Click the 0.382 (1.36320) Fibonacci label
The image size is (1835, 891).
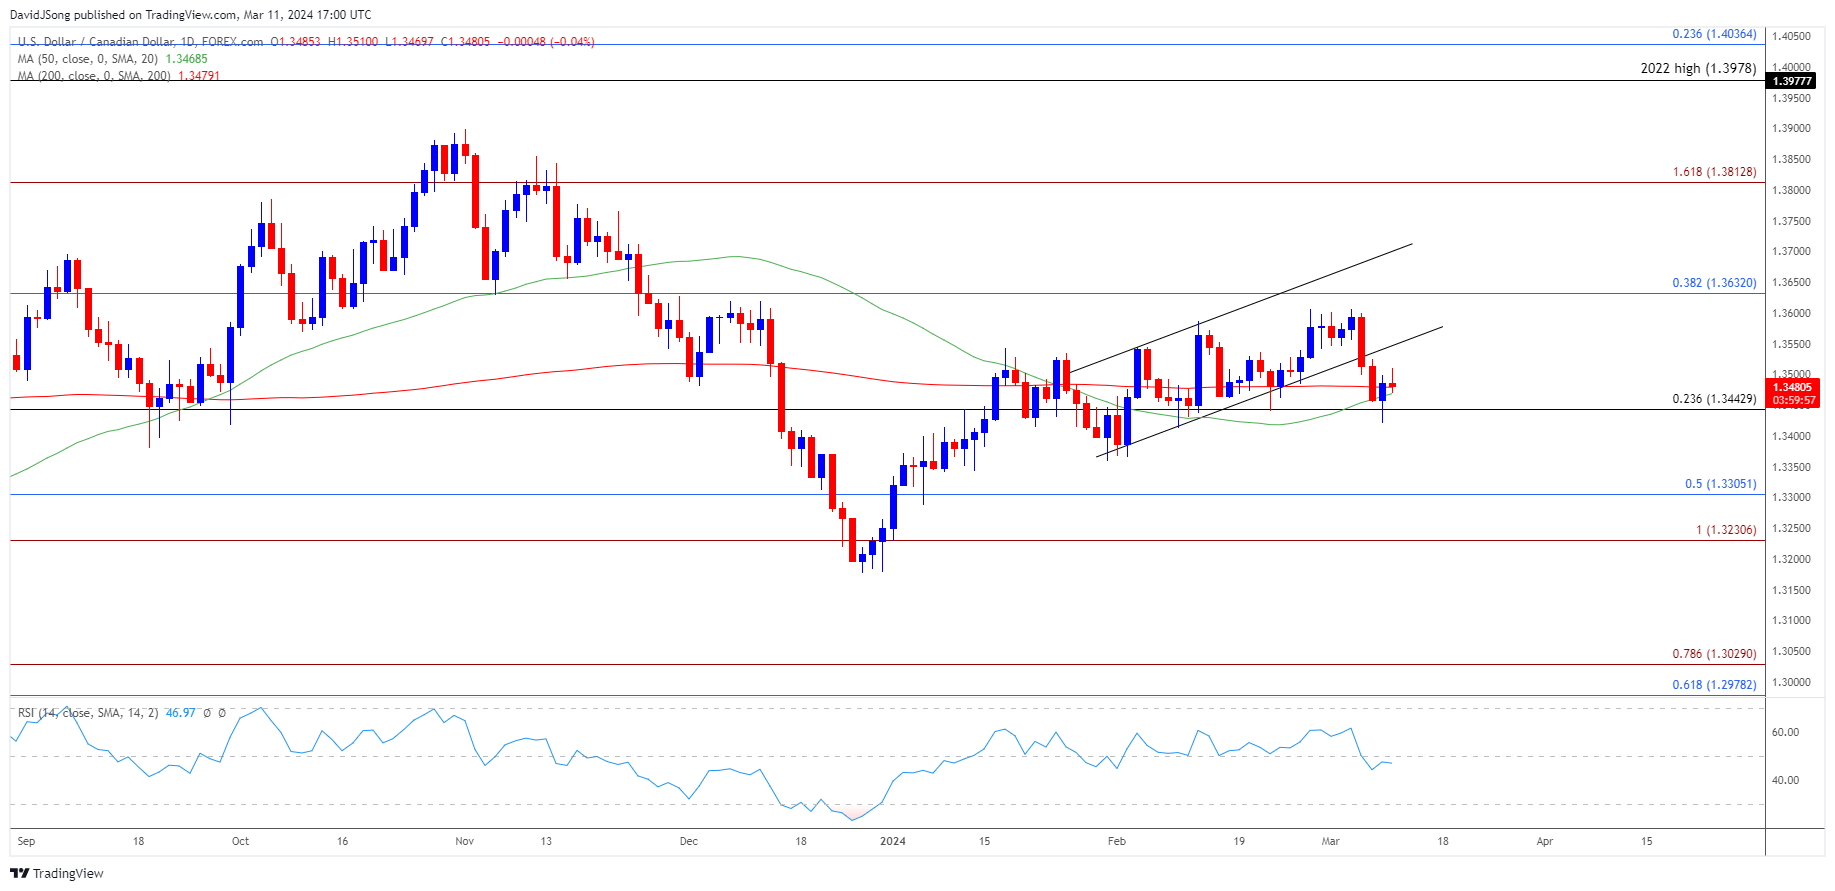[x=1714, y=283]
